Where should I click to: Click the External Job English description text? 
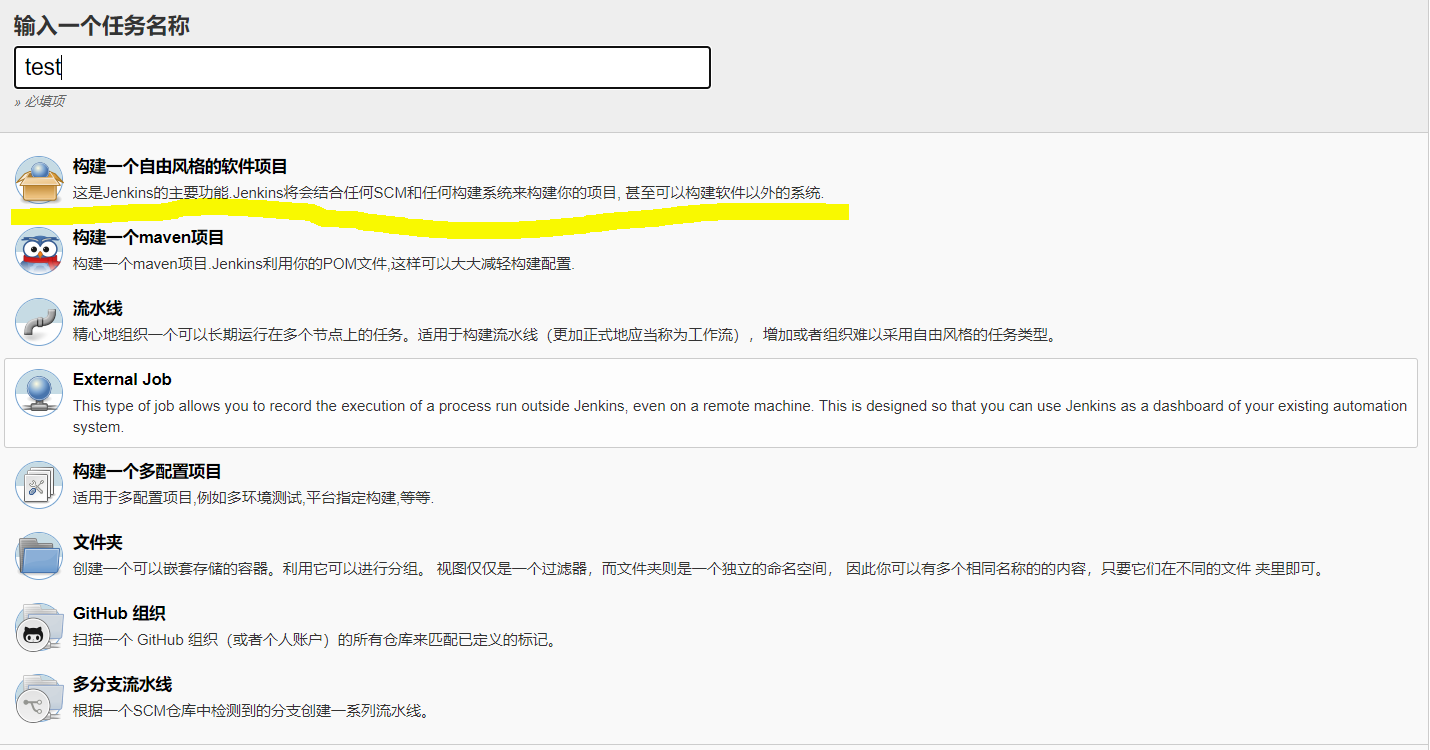tap(740, 417)
